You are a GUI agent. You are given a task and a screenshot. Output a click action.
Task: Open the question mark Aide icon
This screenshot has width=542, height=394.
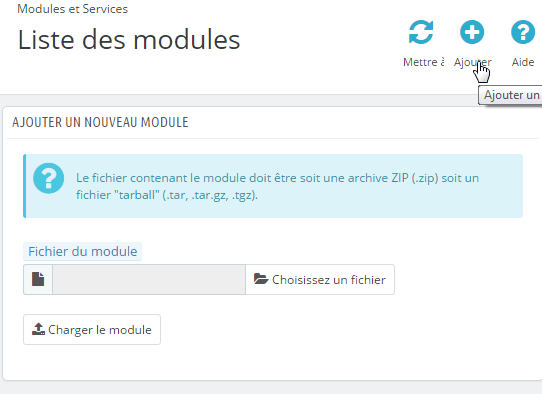coord(523,32)
